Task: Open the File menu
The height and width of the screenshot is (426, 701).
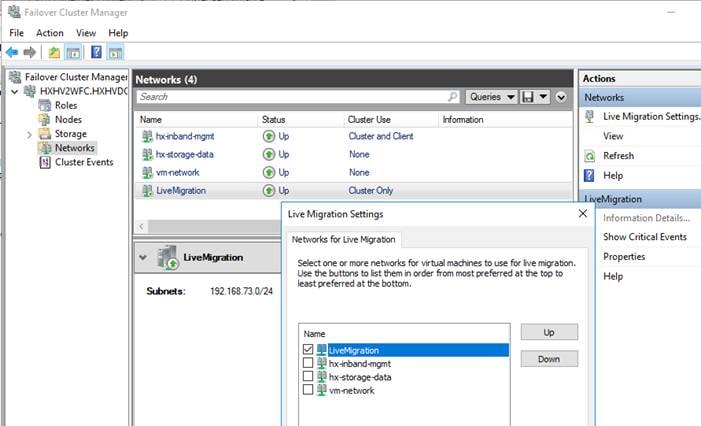Action: (x=17, y=33)
